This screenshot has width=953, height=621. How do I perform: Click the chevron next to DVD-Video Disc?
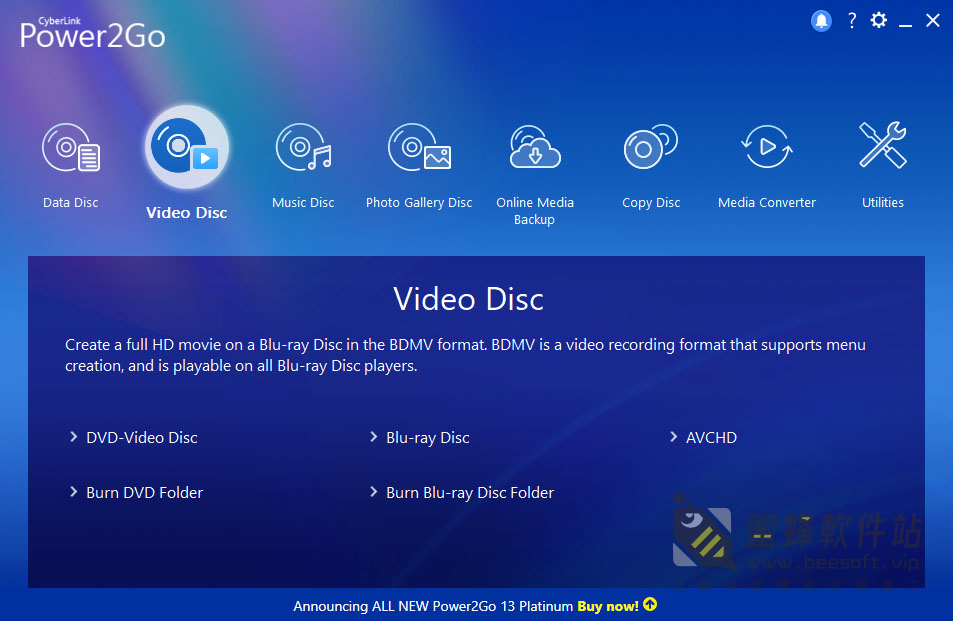[74, 437]
